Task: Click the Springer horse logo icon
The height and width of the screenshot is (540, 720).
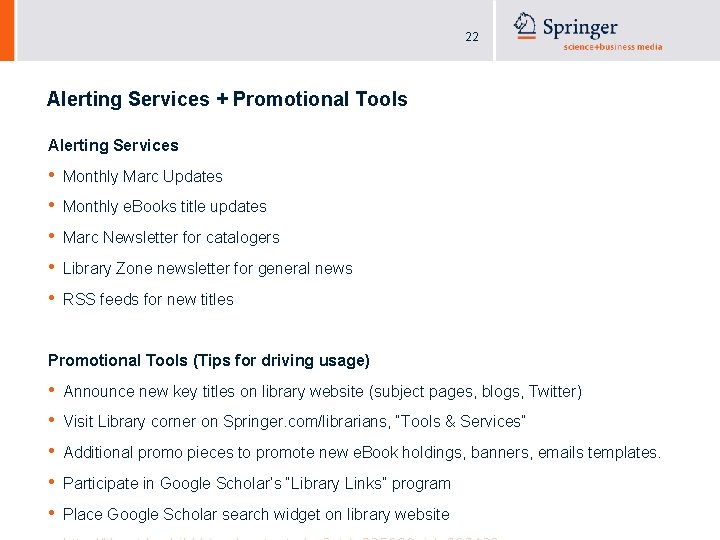Action: click(524, 25)
